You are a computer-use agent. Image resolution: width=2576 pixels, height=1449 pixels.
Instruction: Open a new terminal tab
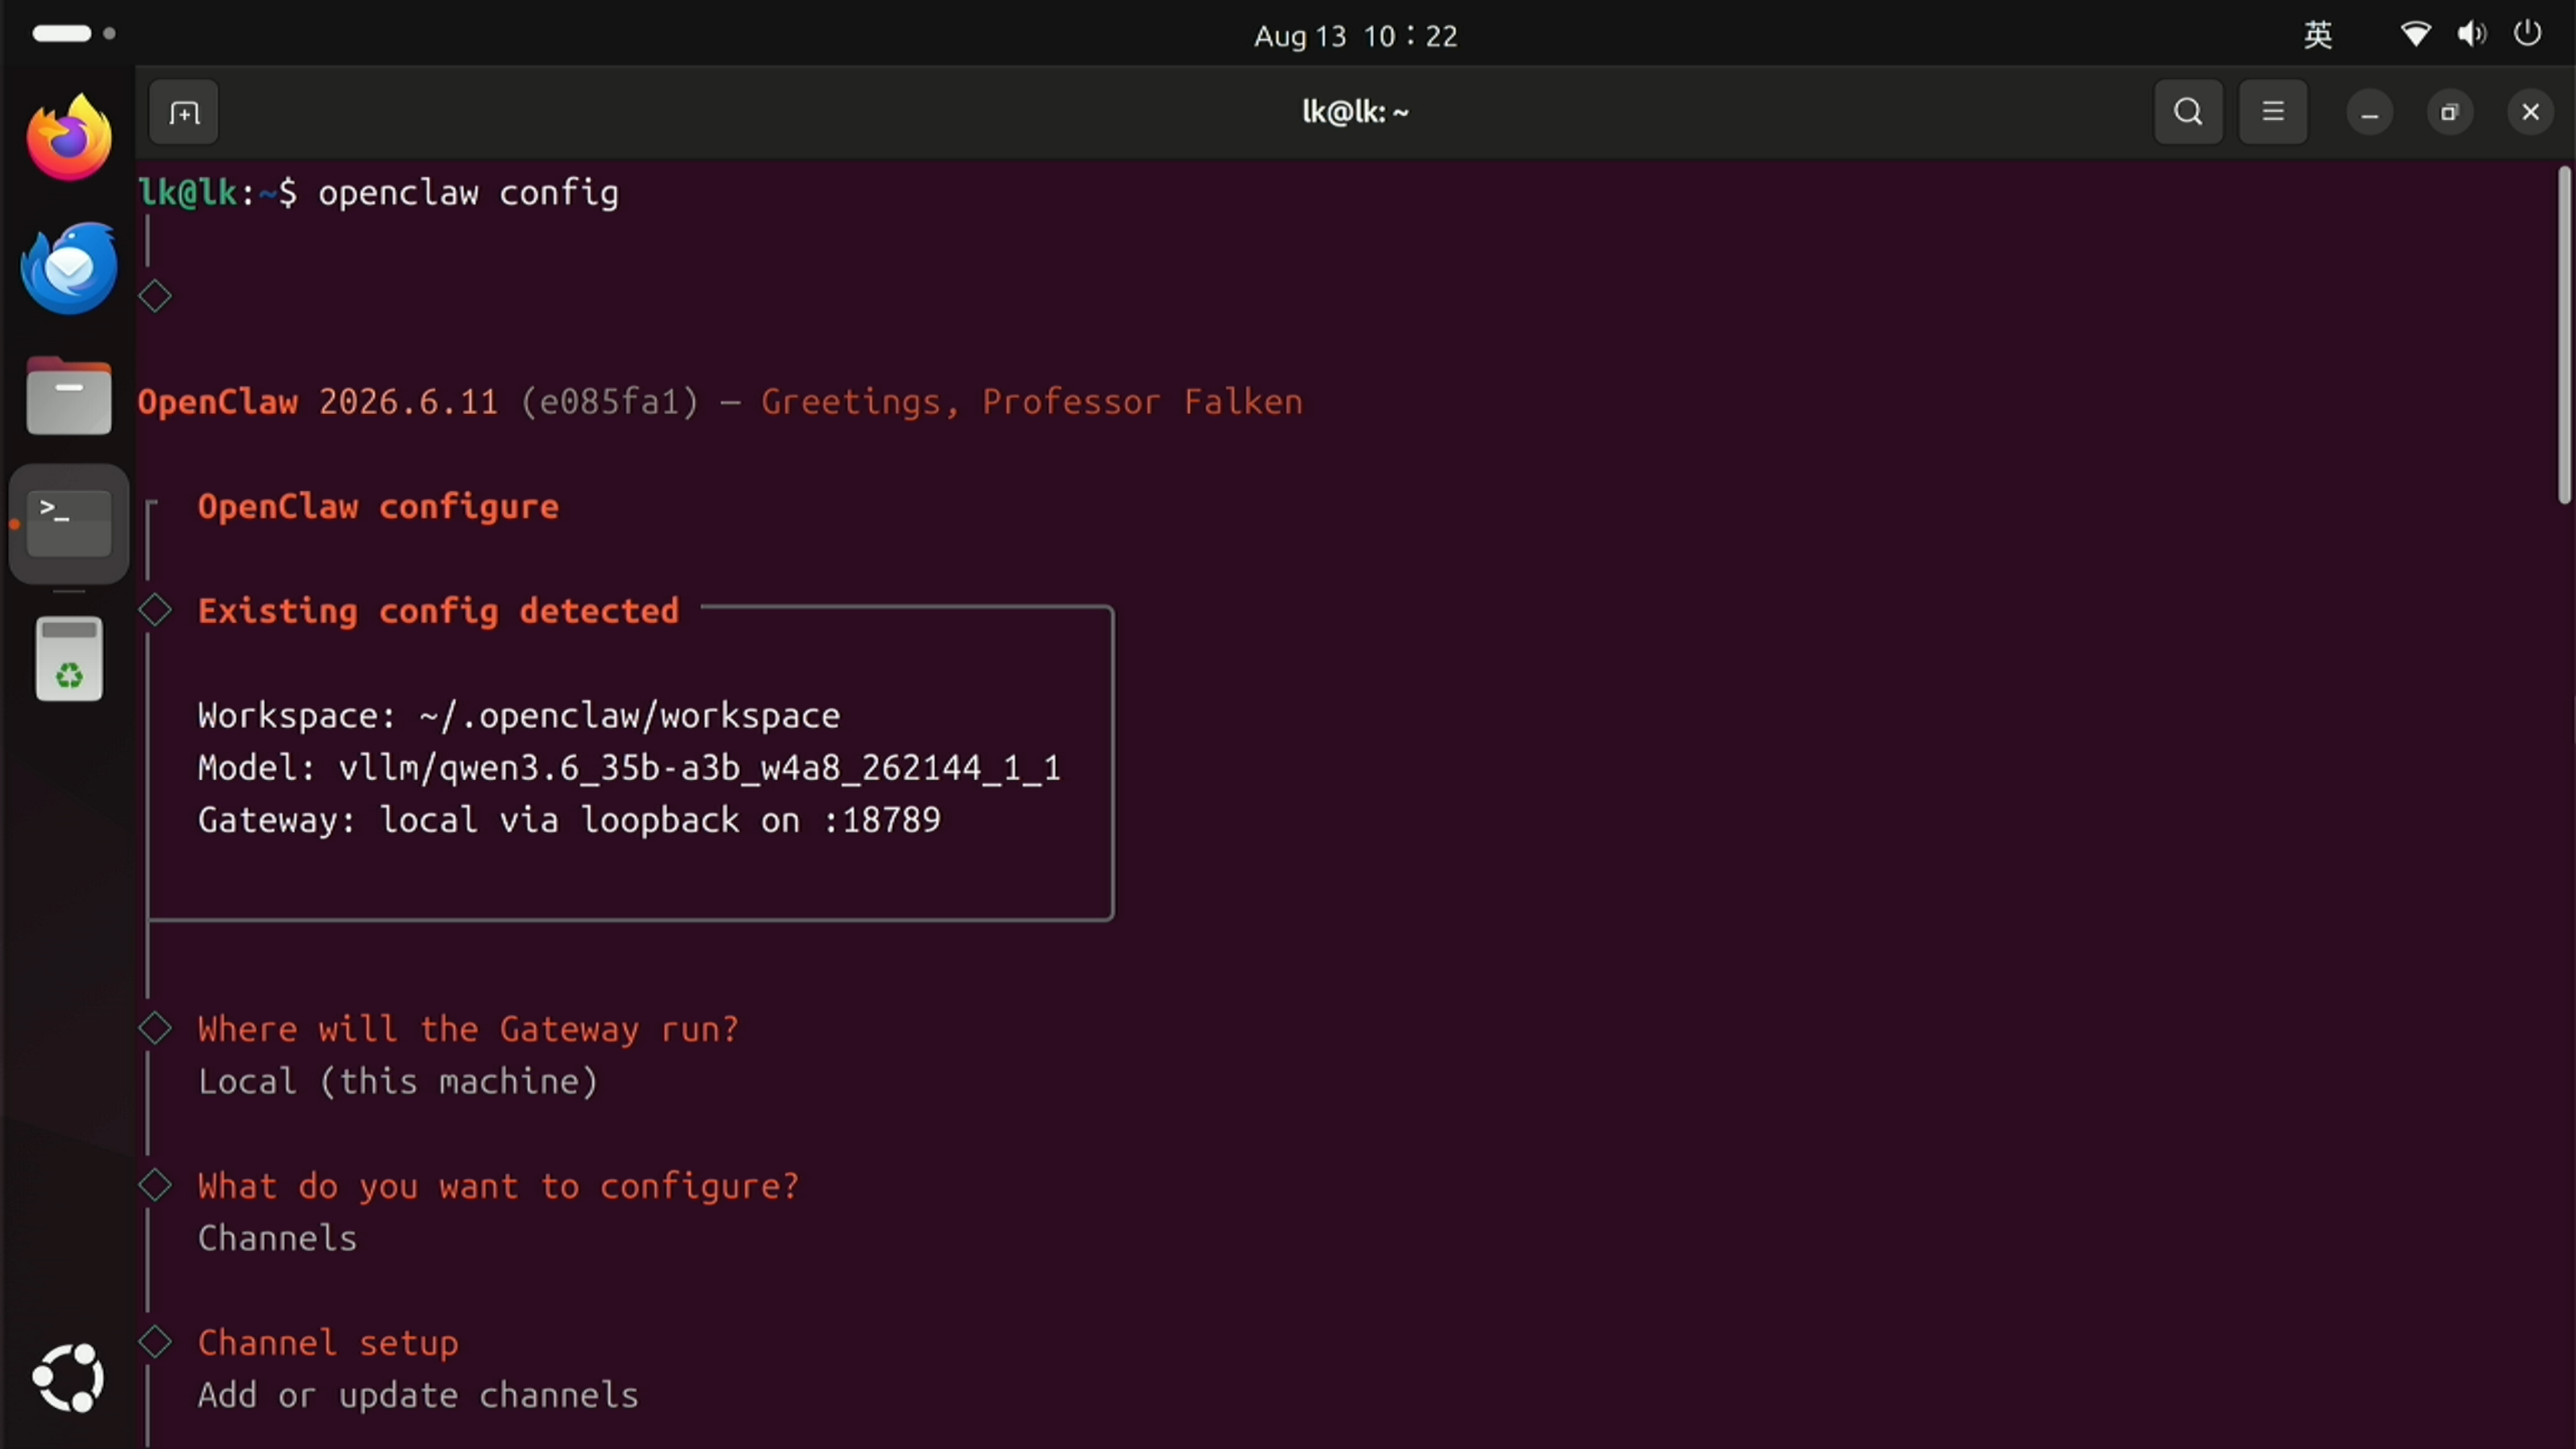pos(184,112)
